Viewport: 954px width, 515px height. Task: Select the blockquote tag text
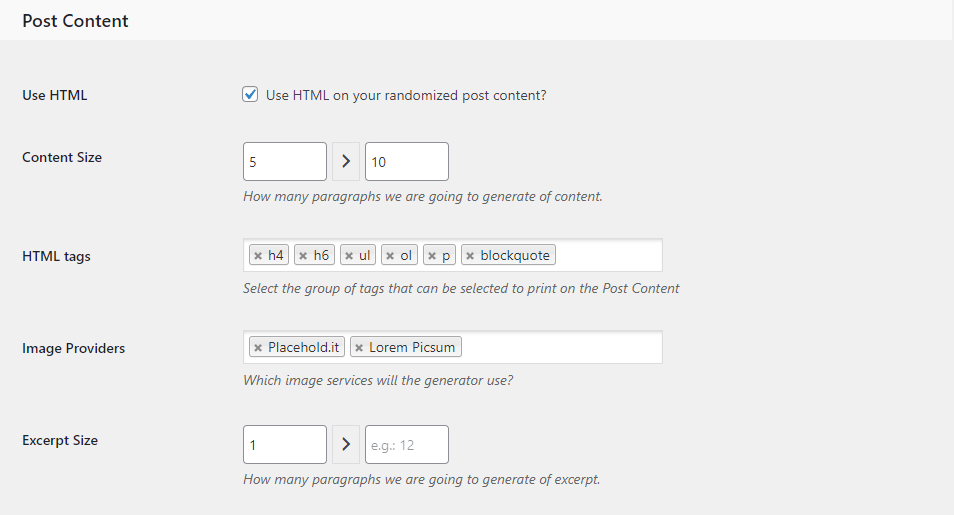pyautogui.click(x=515, y=256)
